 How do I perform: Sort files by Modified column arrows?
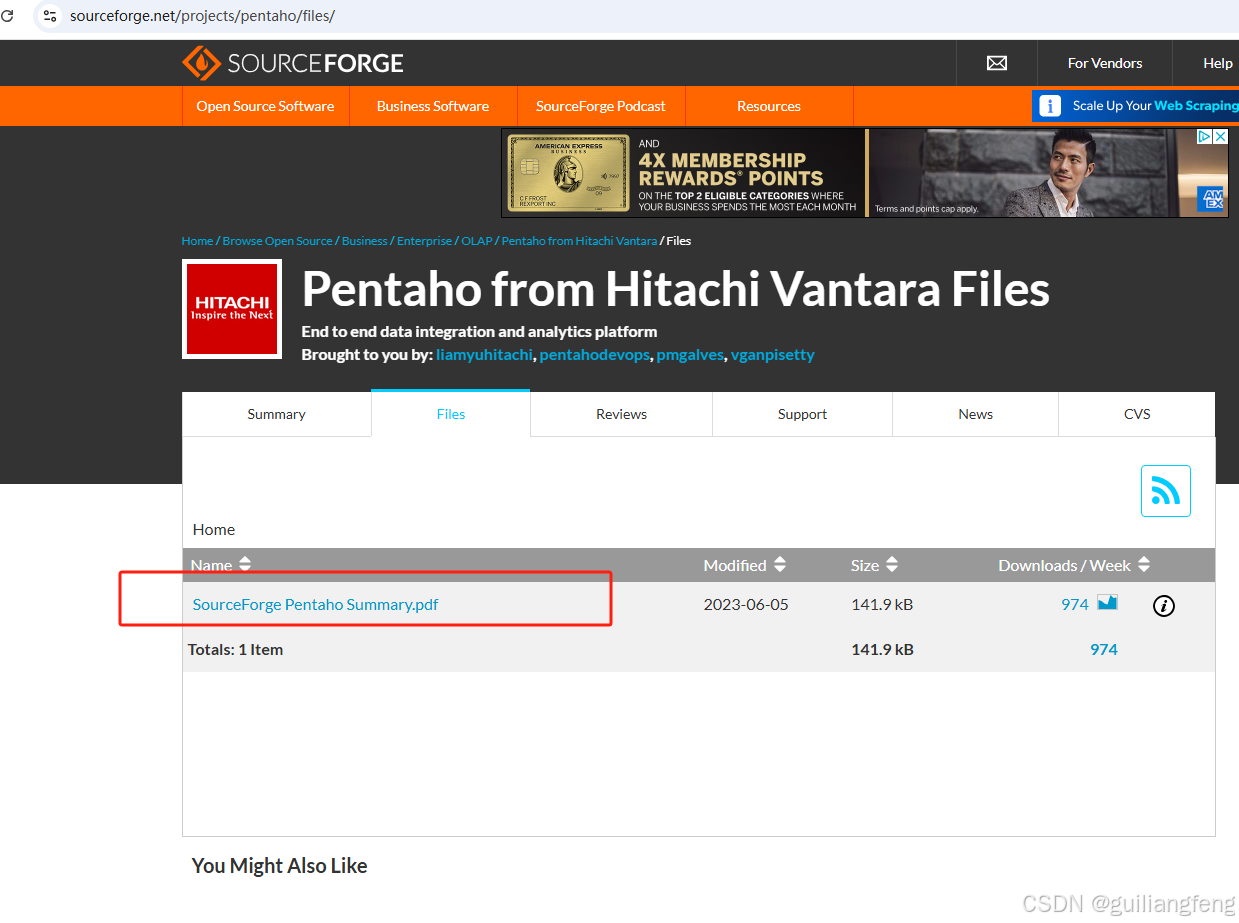pos(780,565)
